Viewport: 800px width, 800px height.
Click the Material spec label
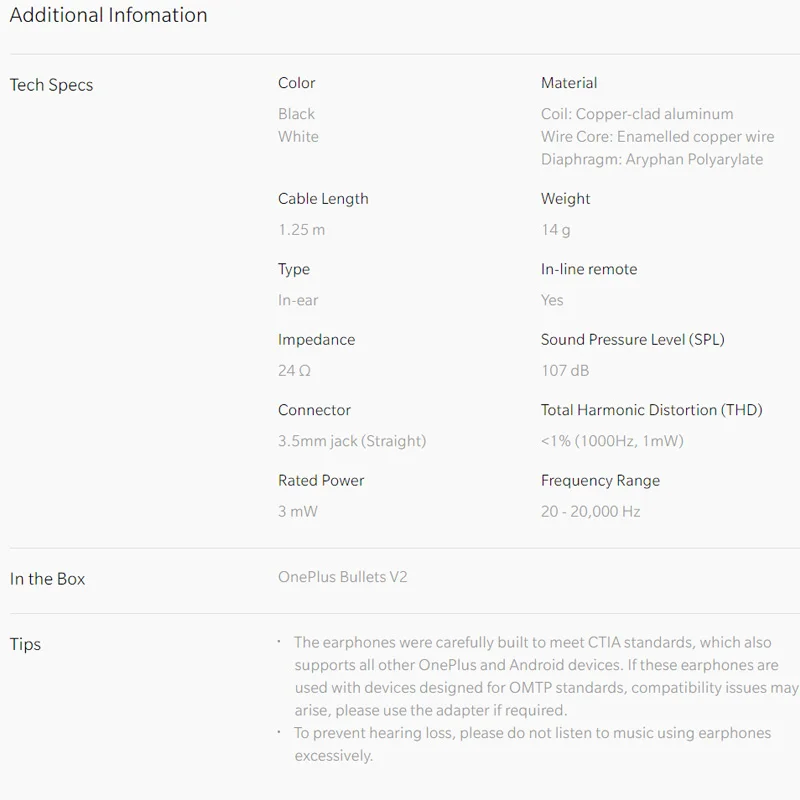(x=569, y=83)
